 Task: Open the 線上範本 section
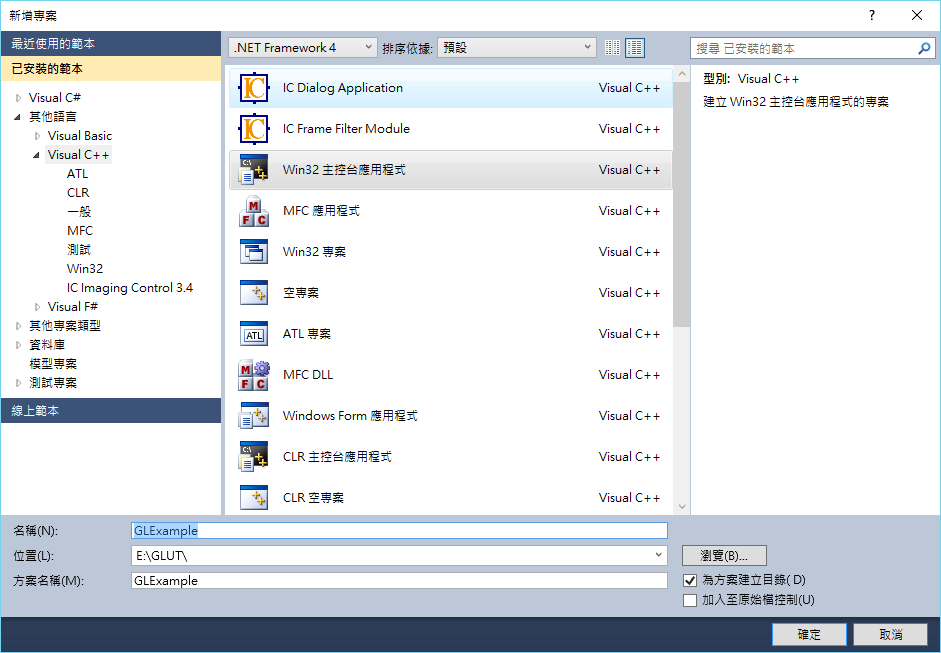point(111,411)
